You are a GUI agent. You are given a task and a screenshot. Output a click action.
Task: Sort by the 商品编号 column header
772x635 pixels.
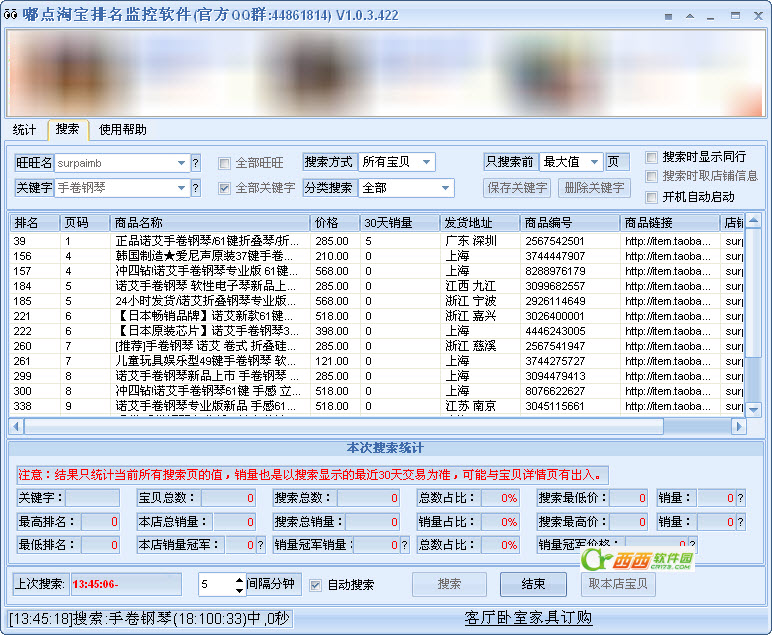pos(570,223)
